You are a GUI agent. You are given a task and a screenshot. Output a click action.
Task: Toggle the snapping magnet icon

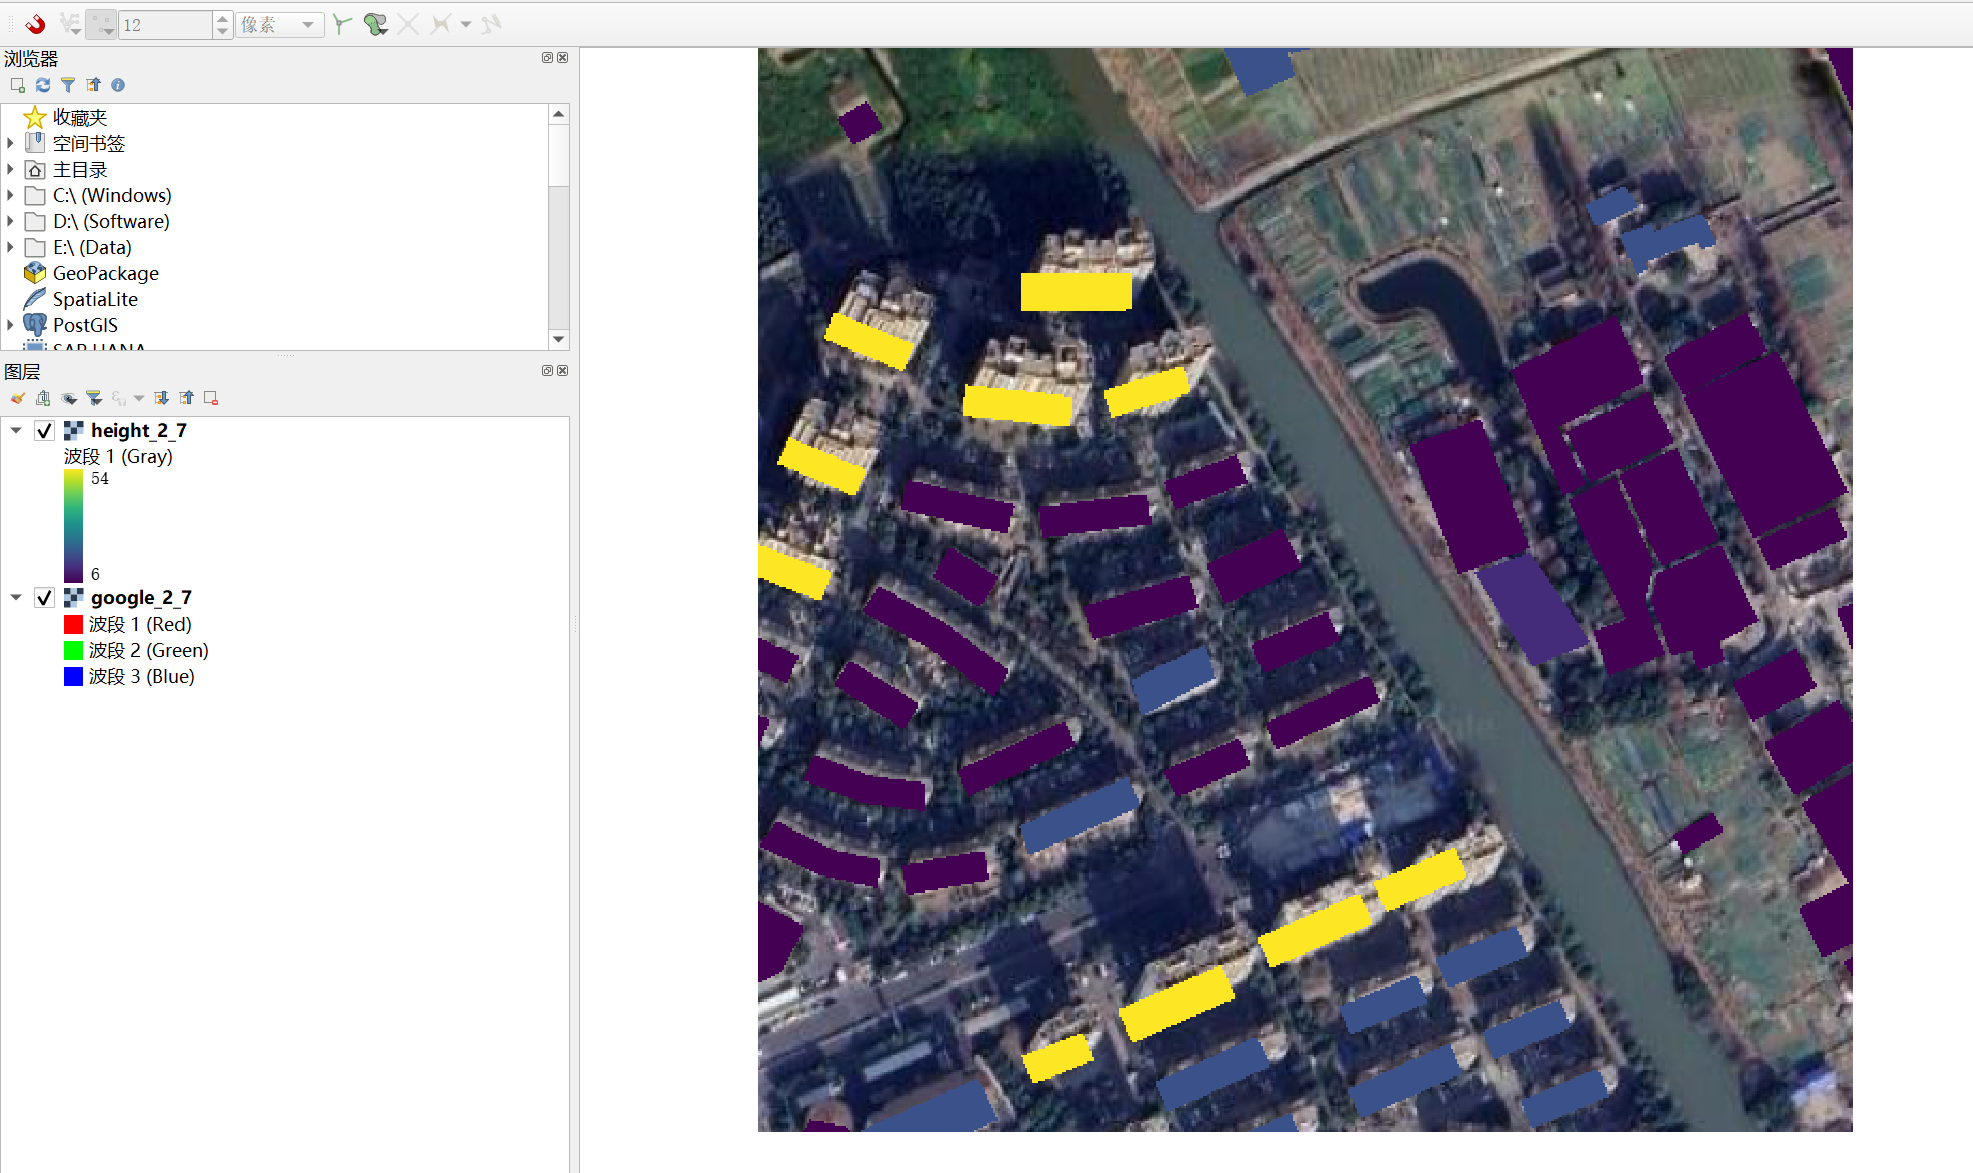[36, 24]
